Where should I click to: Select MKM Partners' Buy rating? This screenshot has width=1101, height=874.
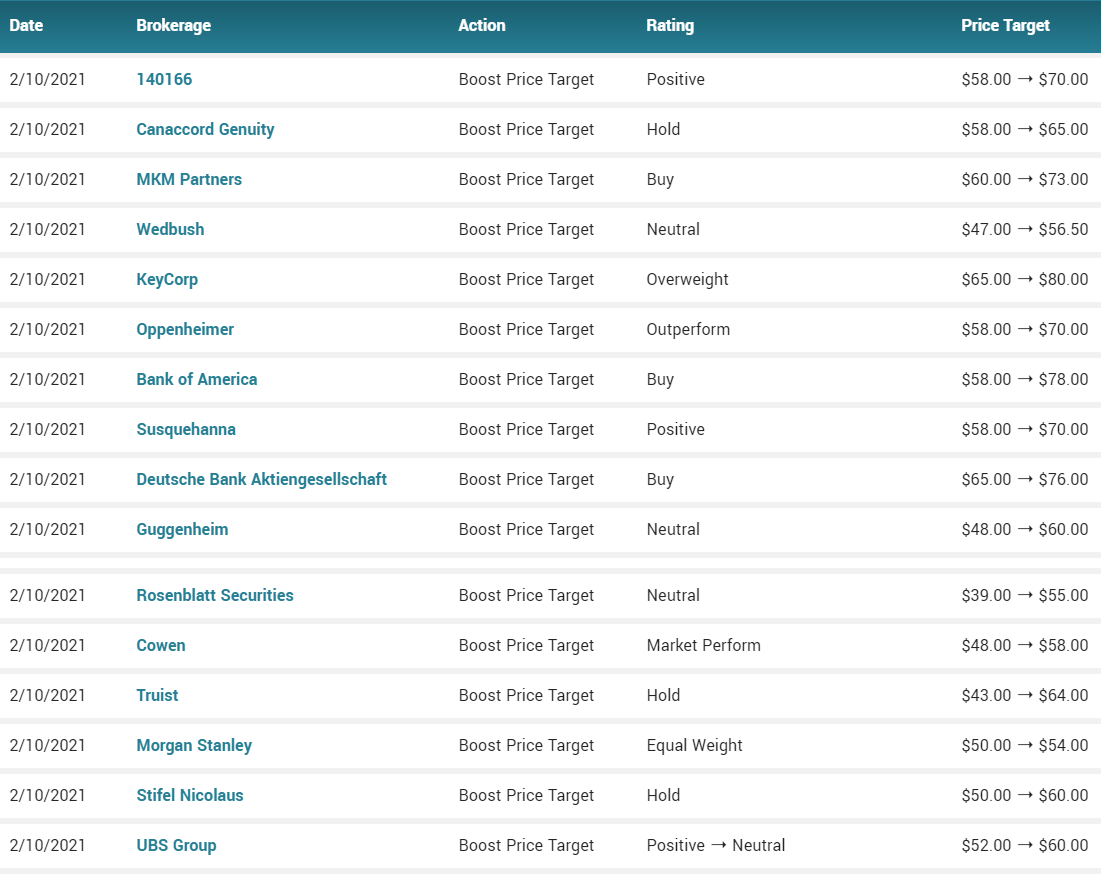pos(660,179)
